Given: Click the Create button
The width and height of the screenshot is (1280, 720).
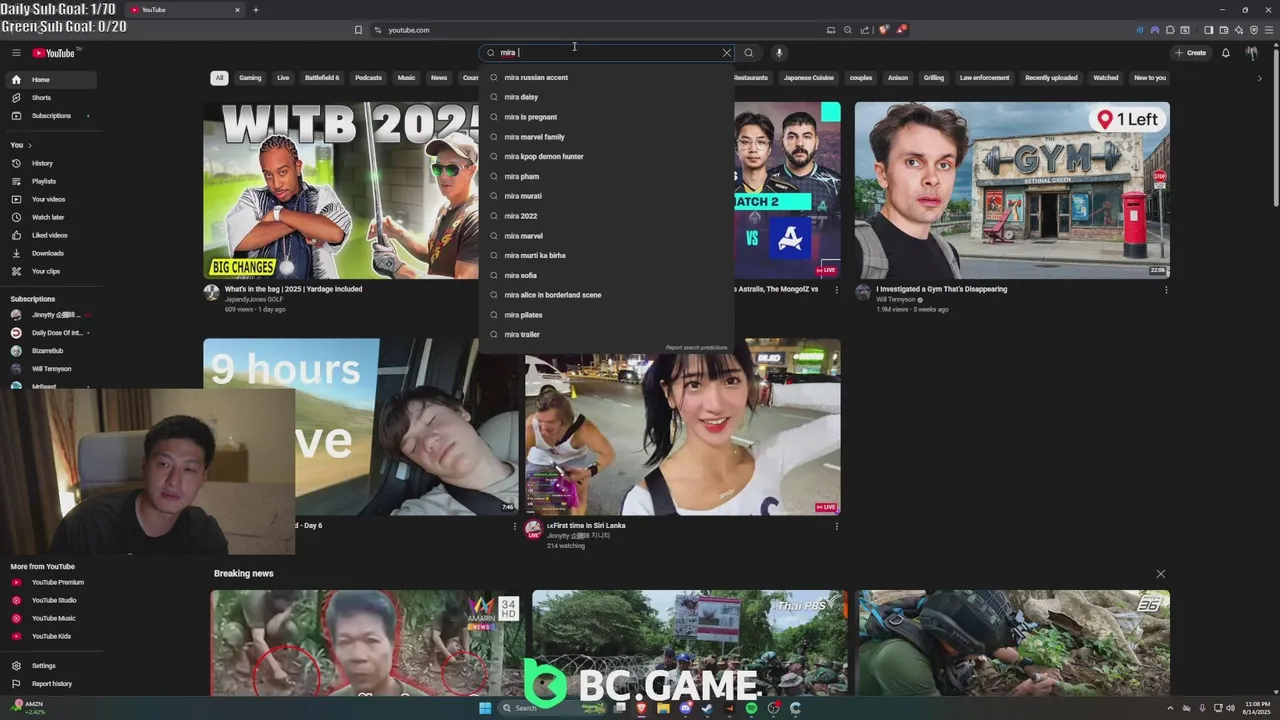Looking at the screenshot, I should point(1190,53).
